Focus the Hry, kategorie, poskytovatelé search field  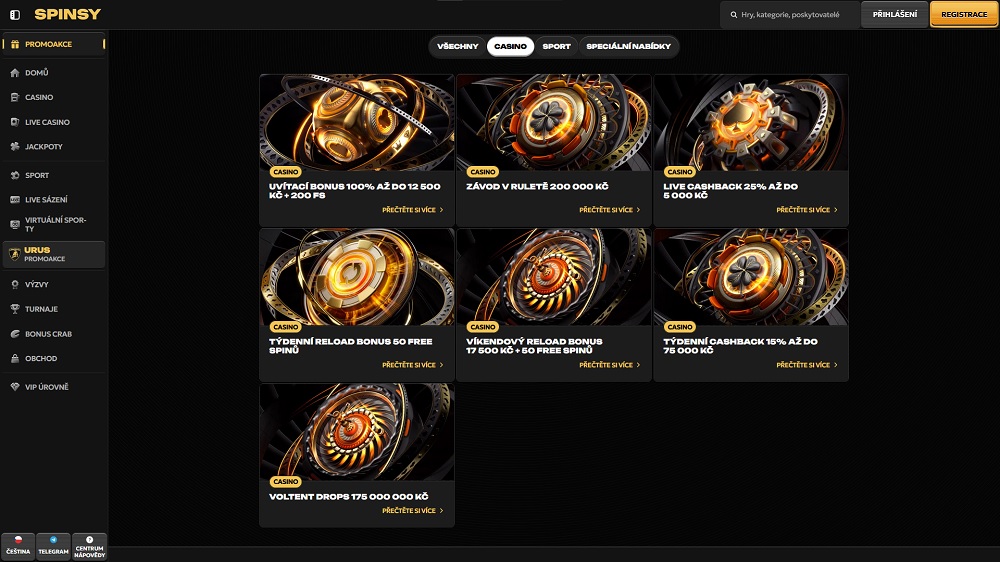[x=790, y=15]
